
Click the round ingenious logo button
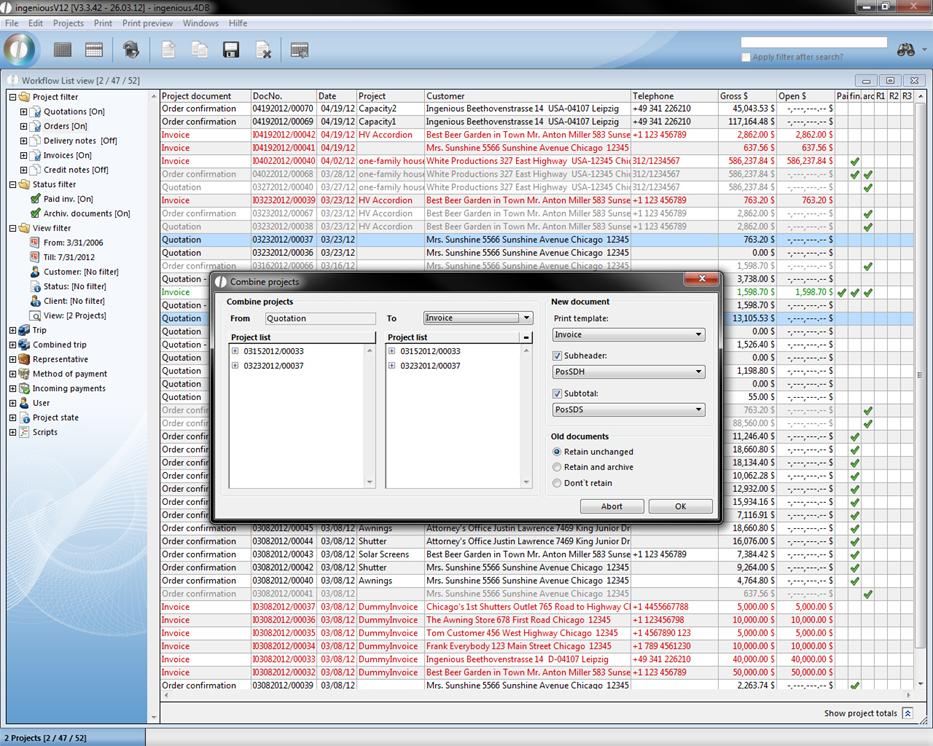click(20, 49)
